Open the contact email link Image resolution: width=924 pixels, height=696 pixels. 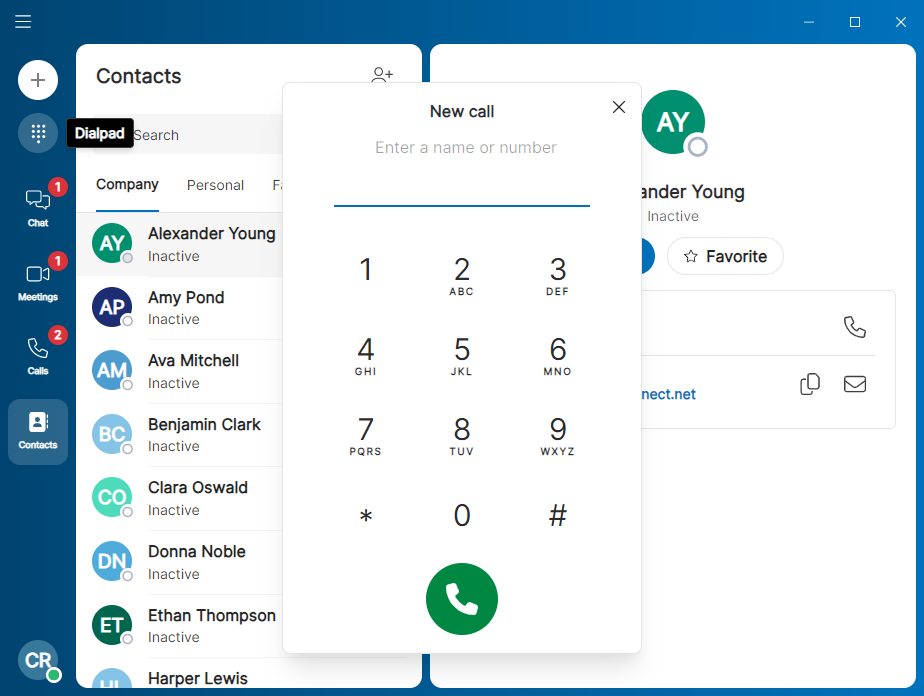[668, 394]
